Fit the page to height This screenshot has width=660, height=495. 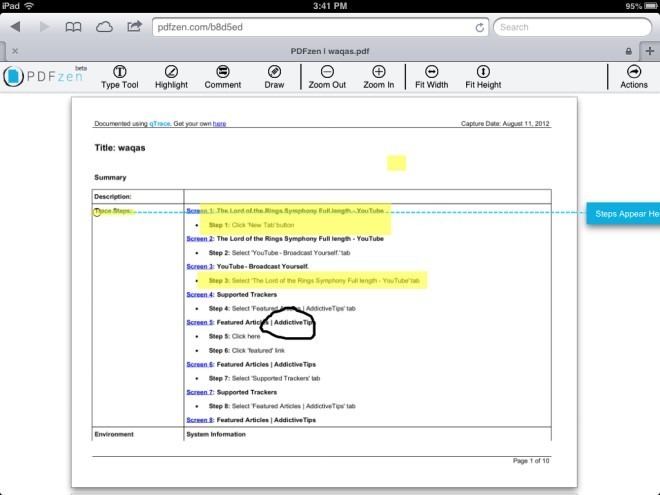483,77
